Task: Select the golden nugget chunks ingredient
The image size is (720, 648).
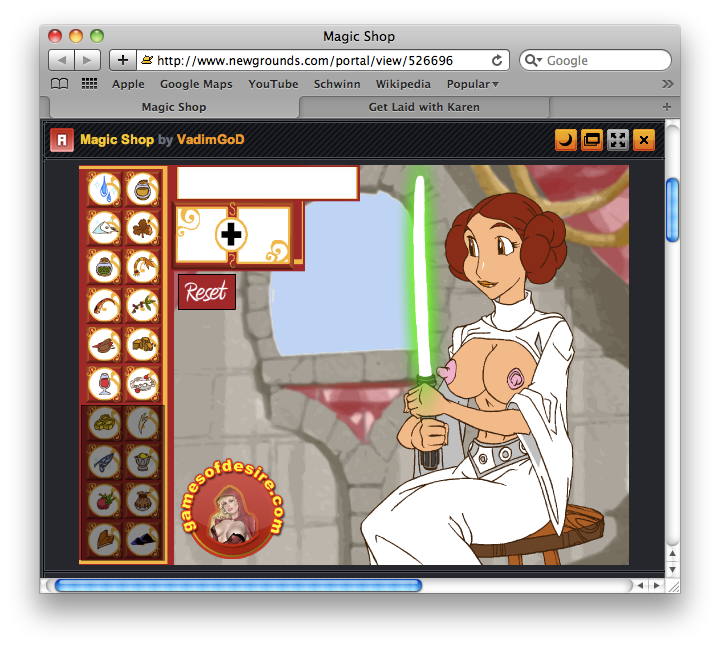Action: (142, 344)
